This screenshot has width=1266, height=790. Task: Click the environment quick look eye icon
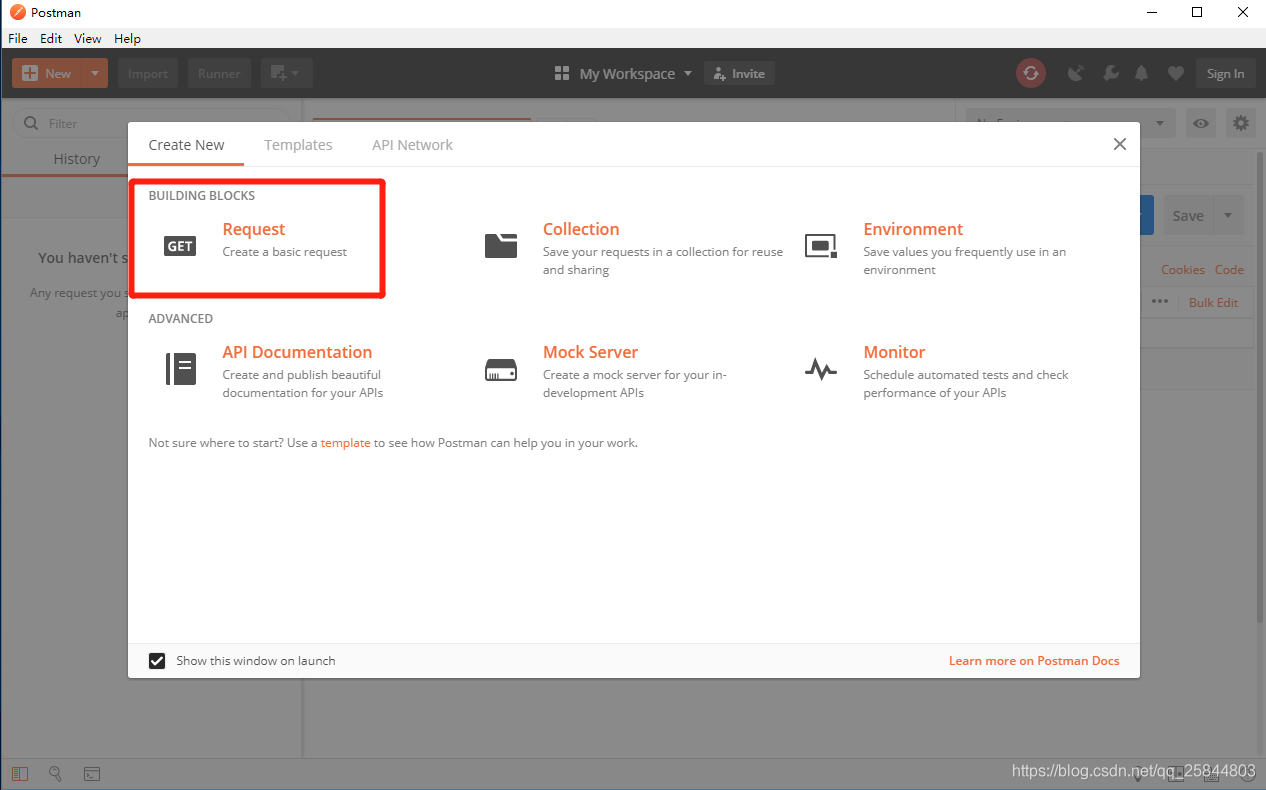(1201, 124)
